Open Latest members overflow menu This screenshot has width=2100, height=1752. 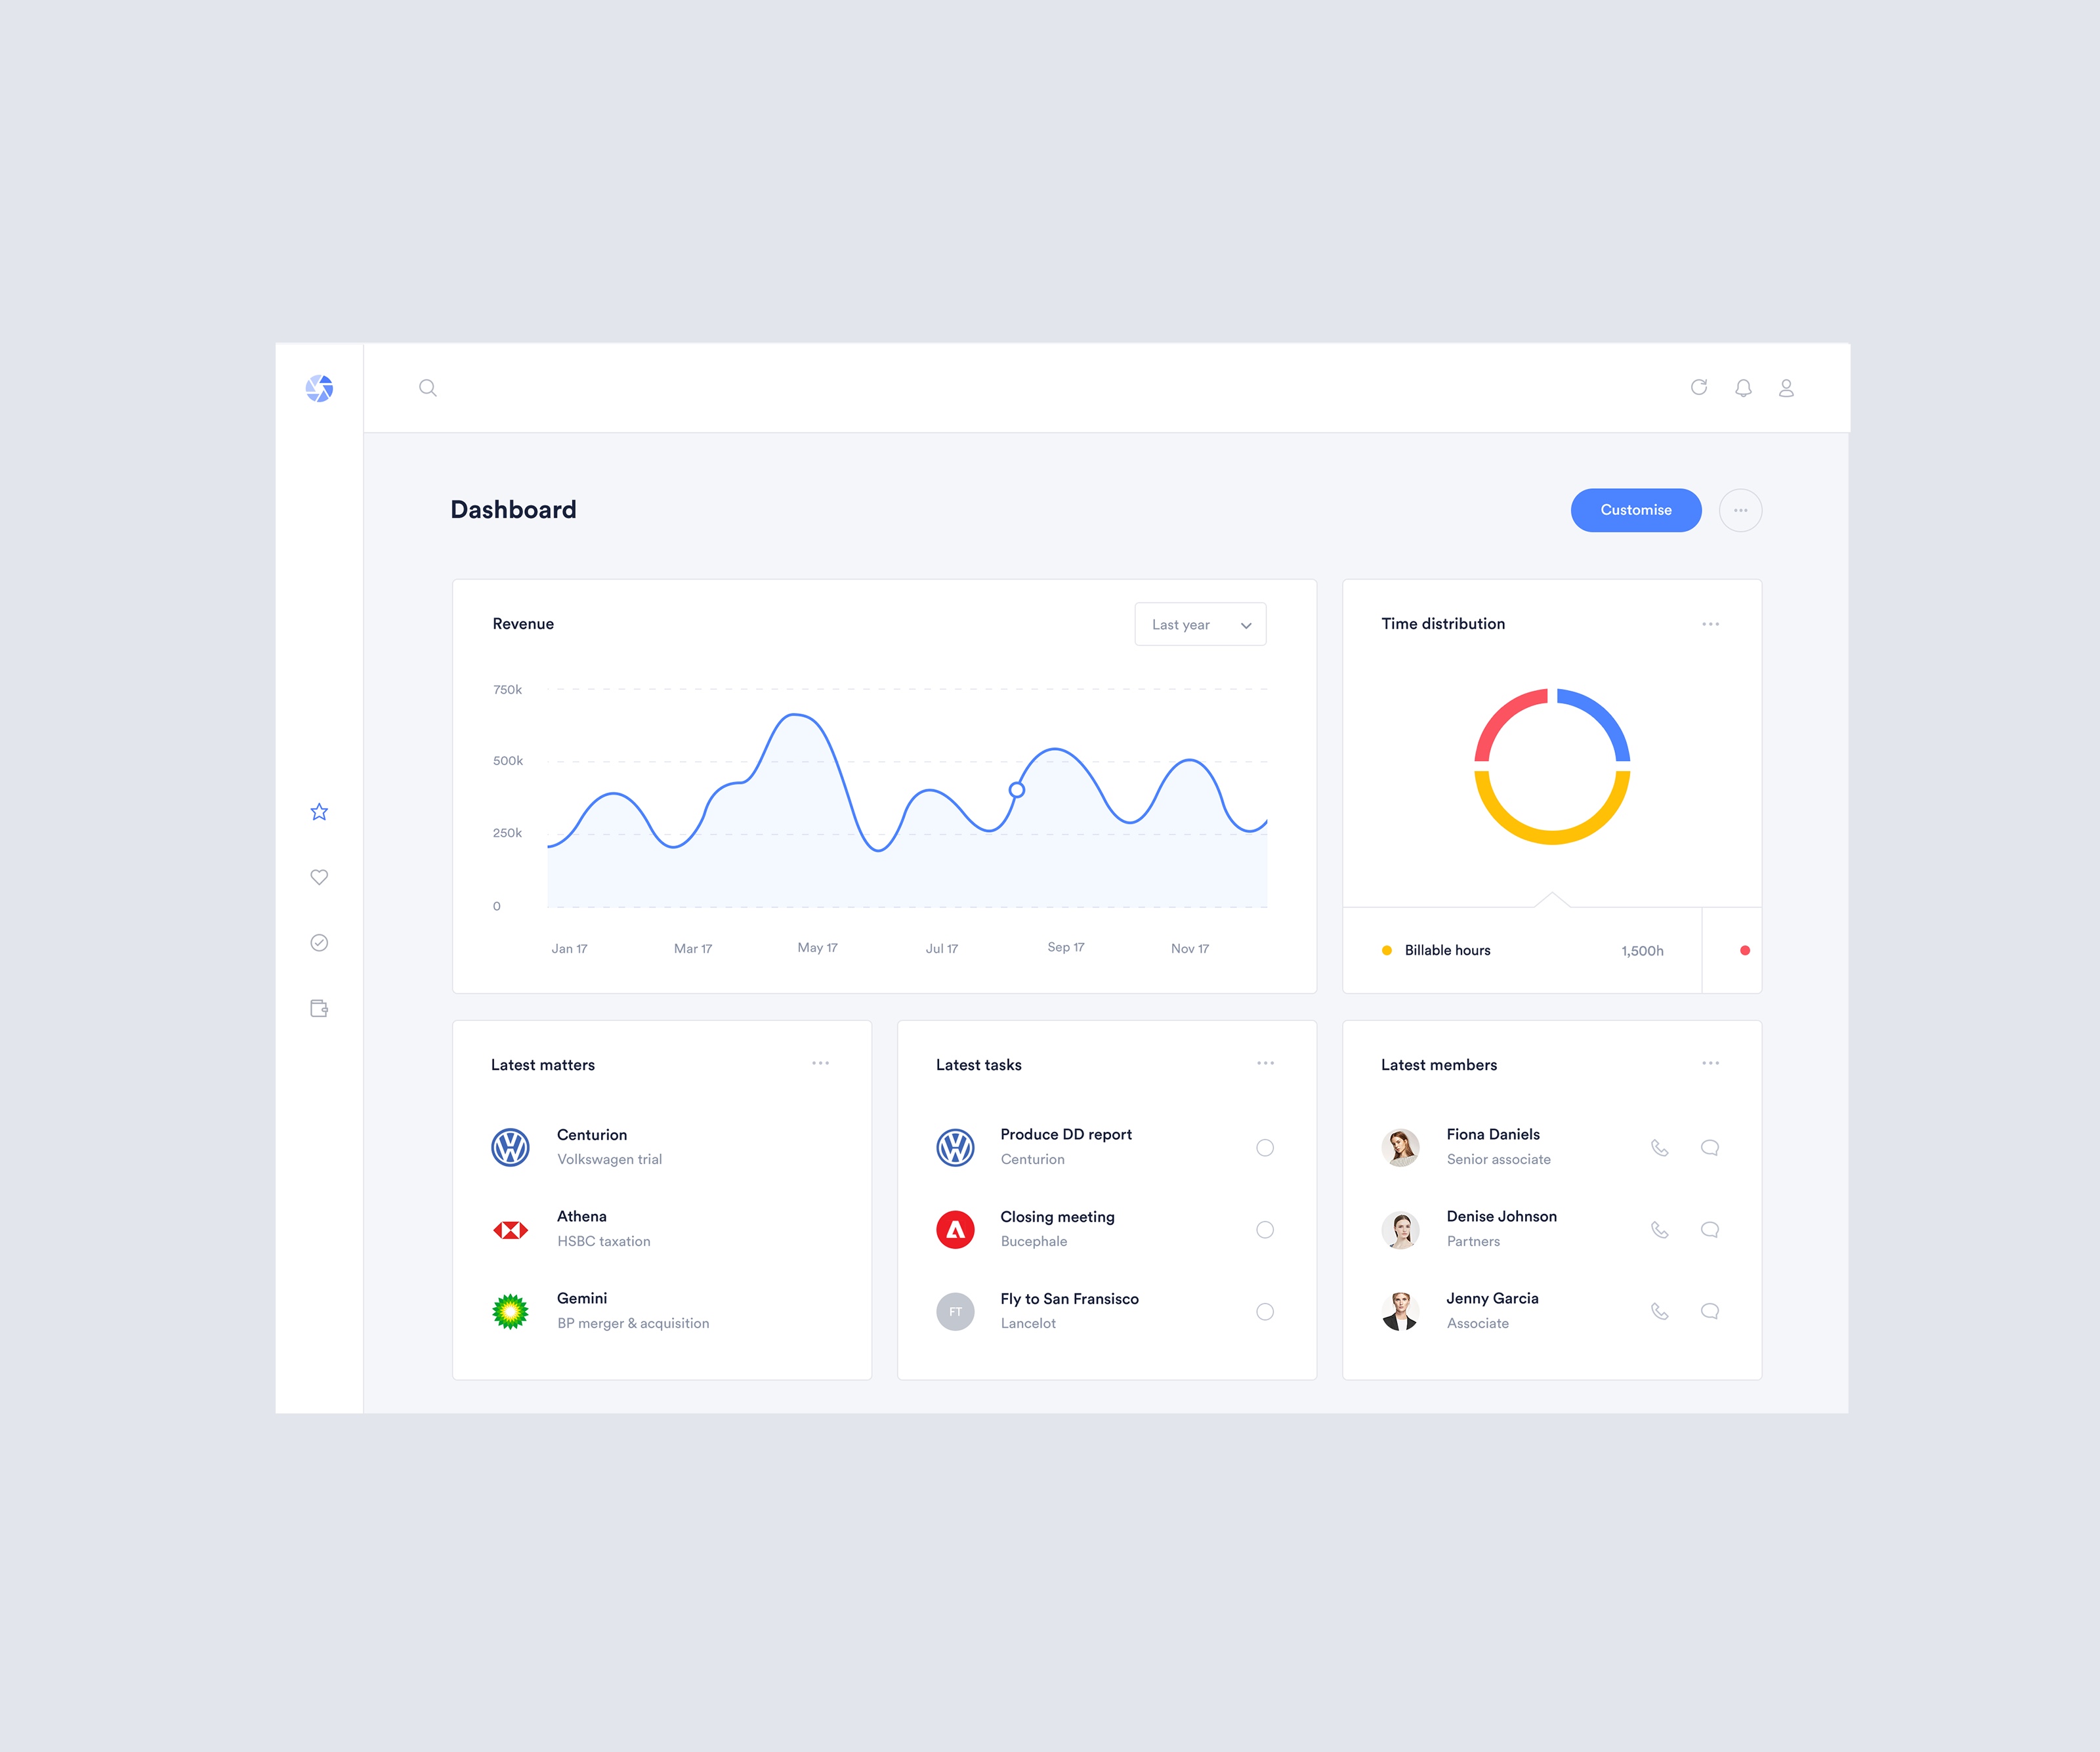click(x=1710, y=1064)
